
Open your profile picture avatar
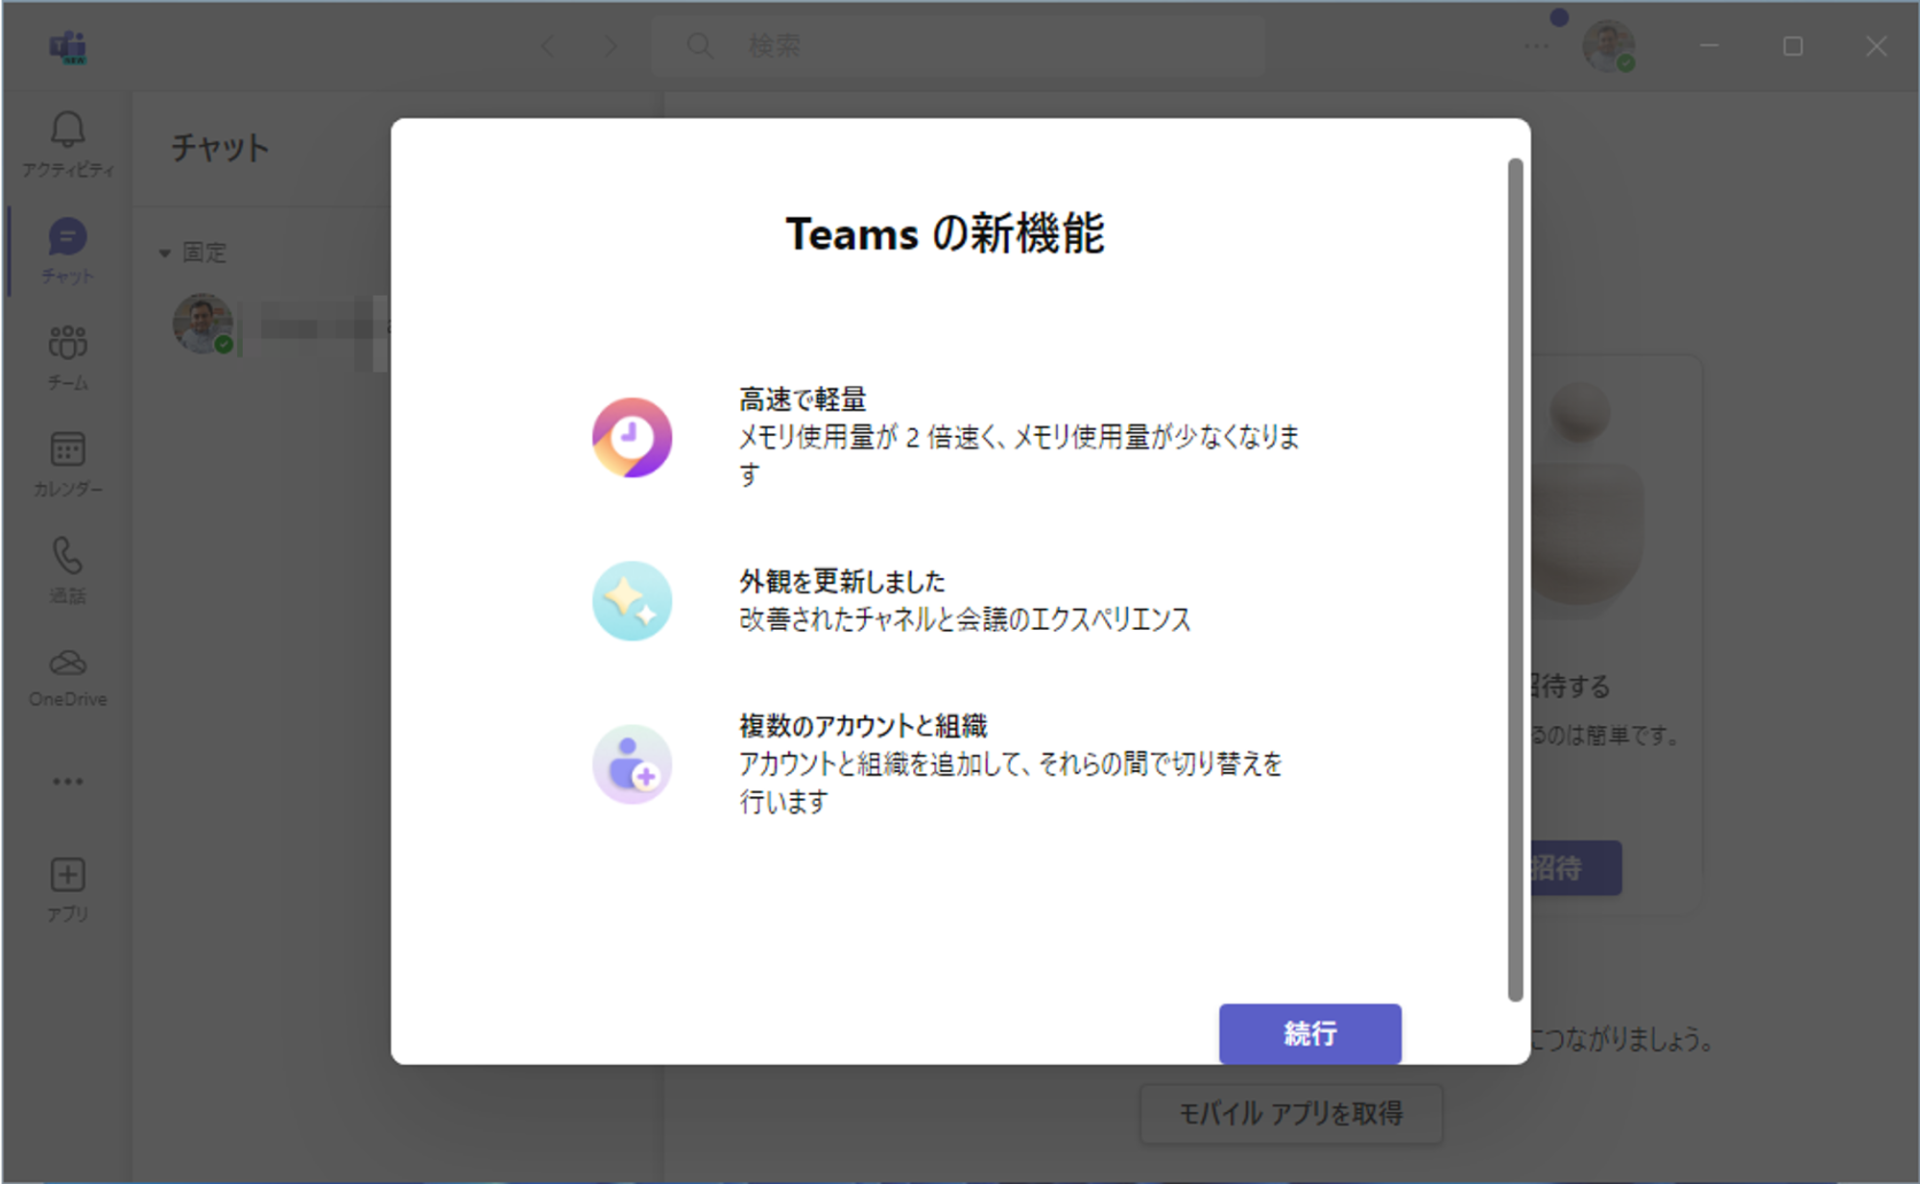coord(1612,46)
